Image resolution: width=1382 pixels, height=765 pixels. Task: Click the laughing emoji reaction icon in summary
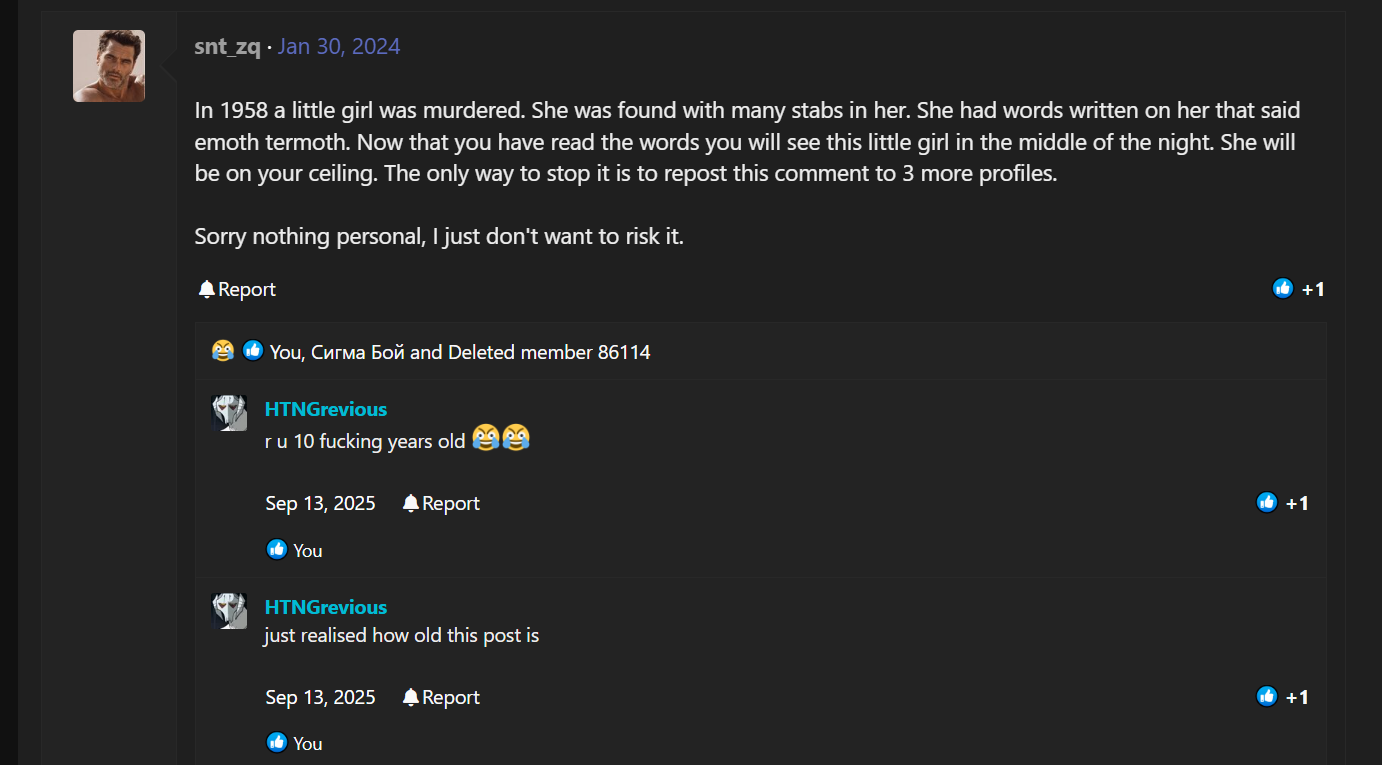223,351
